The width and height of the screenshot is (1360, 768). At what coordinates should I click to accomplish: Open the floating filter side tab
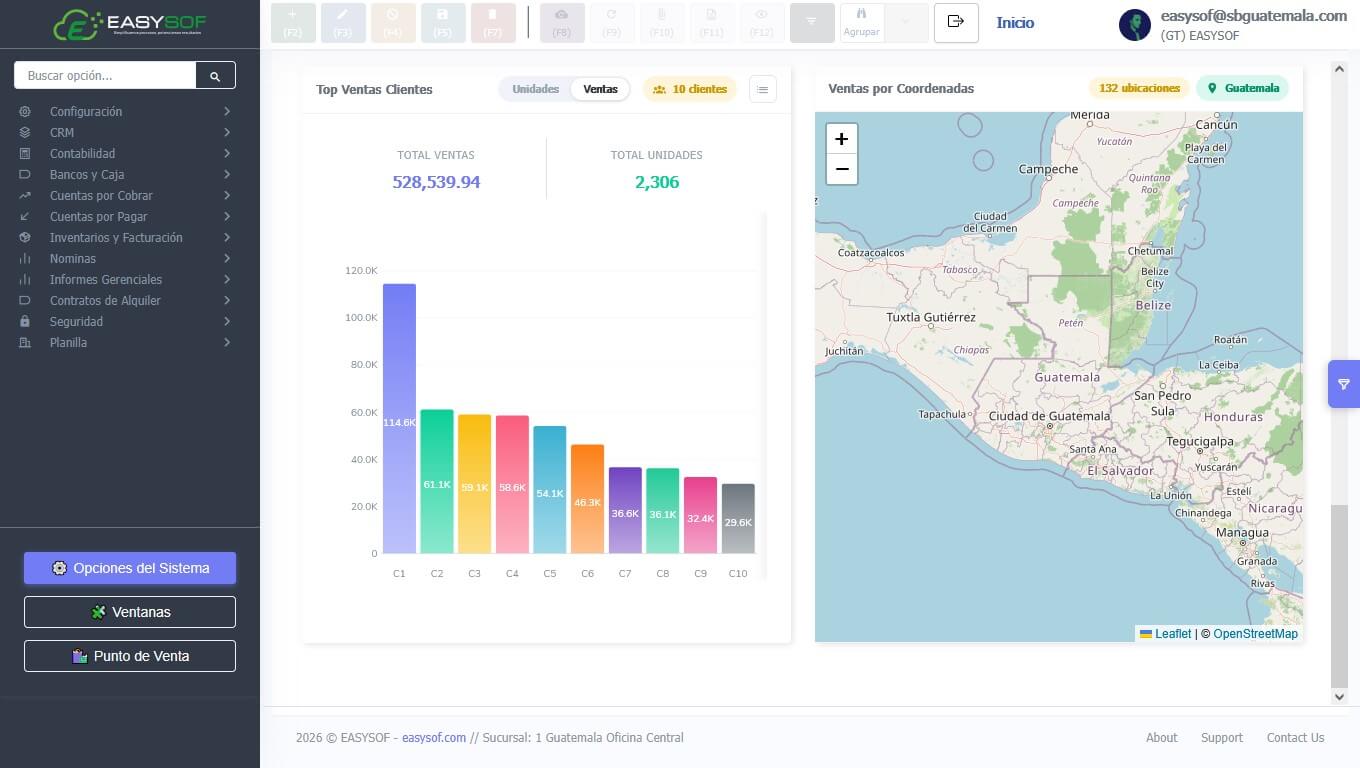point(1343,384)
